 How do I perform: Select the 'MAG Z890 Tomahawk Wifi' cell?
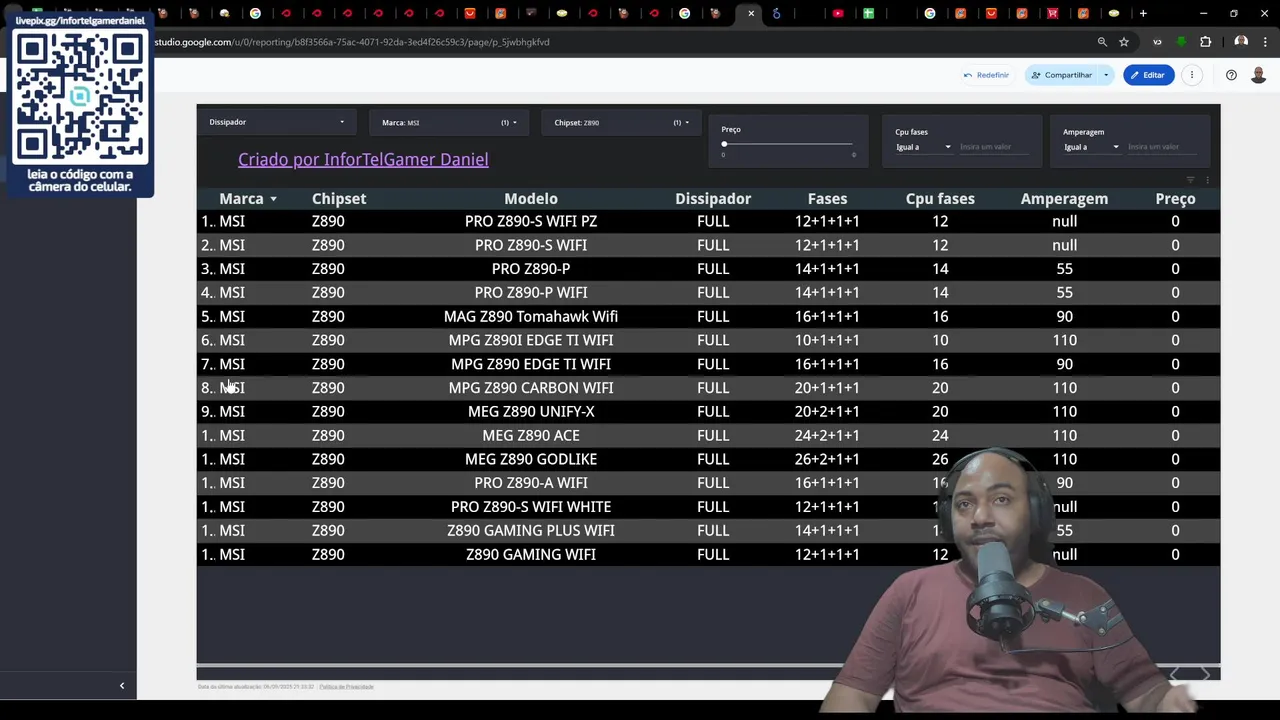[531, 317]
